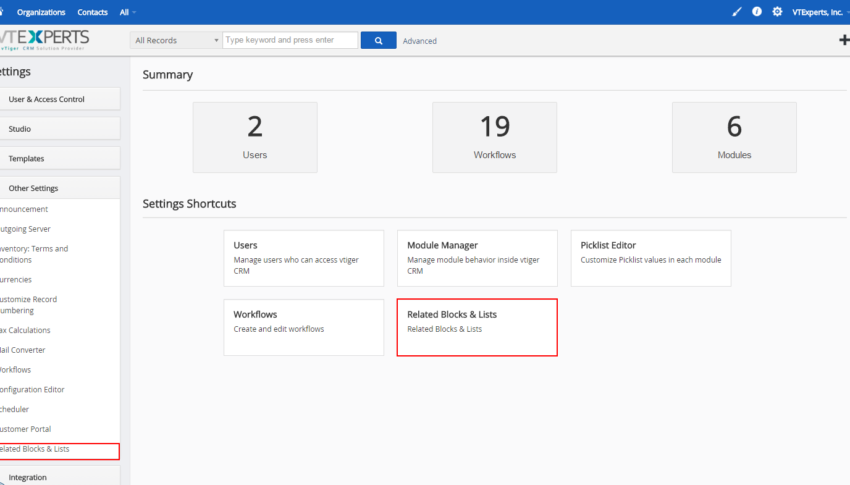
Task: Click the Advanced search link
Action: pyautogui.click(x=420, y=41)
